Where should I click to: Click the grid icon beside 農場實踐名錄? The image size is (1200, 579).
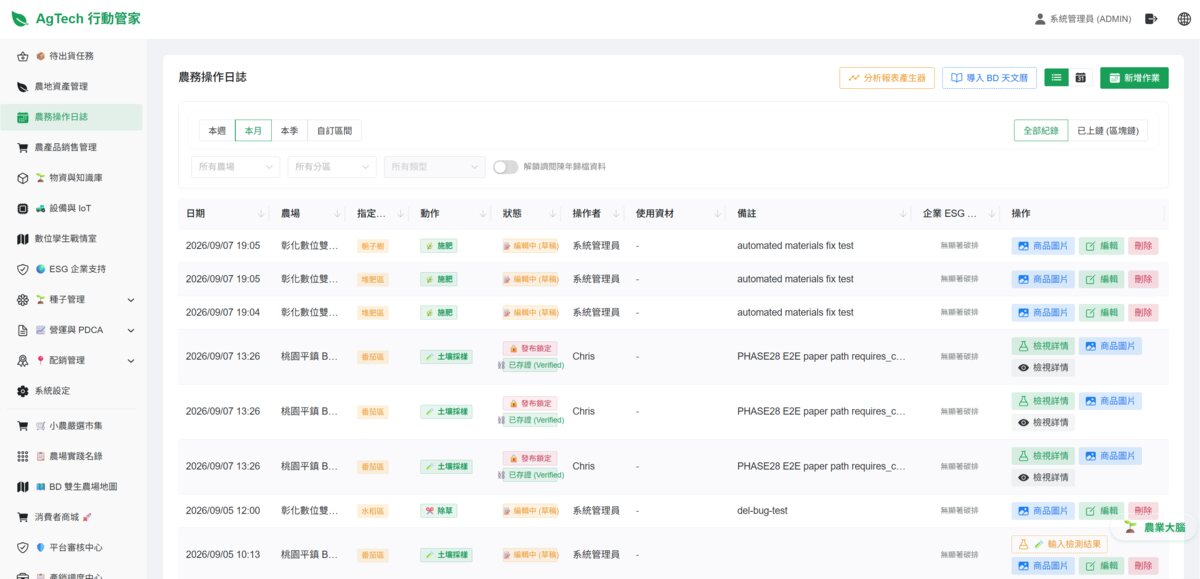pos(23,456)
